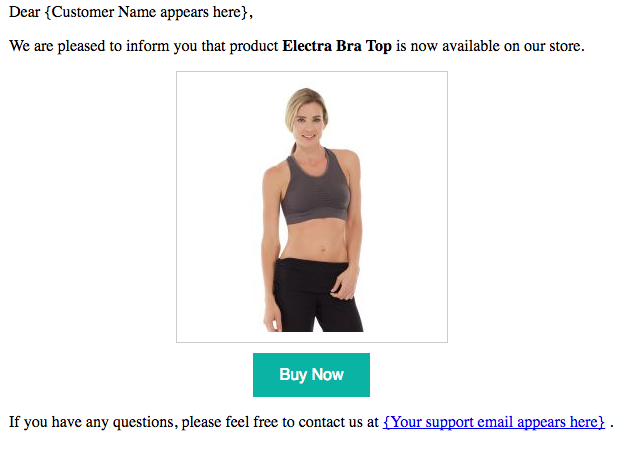Screen dimensions: 642x458
Task: Click the phrase contact us at
Action: (x=339, y=422)
